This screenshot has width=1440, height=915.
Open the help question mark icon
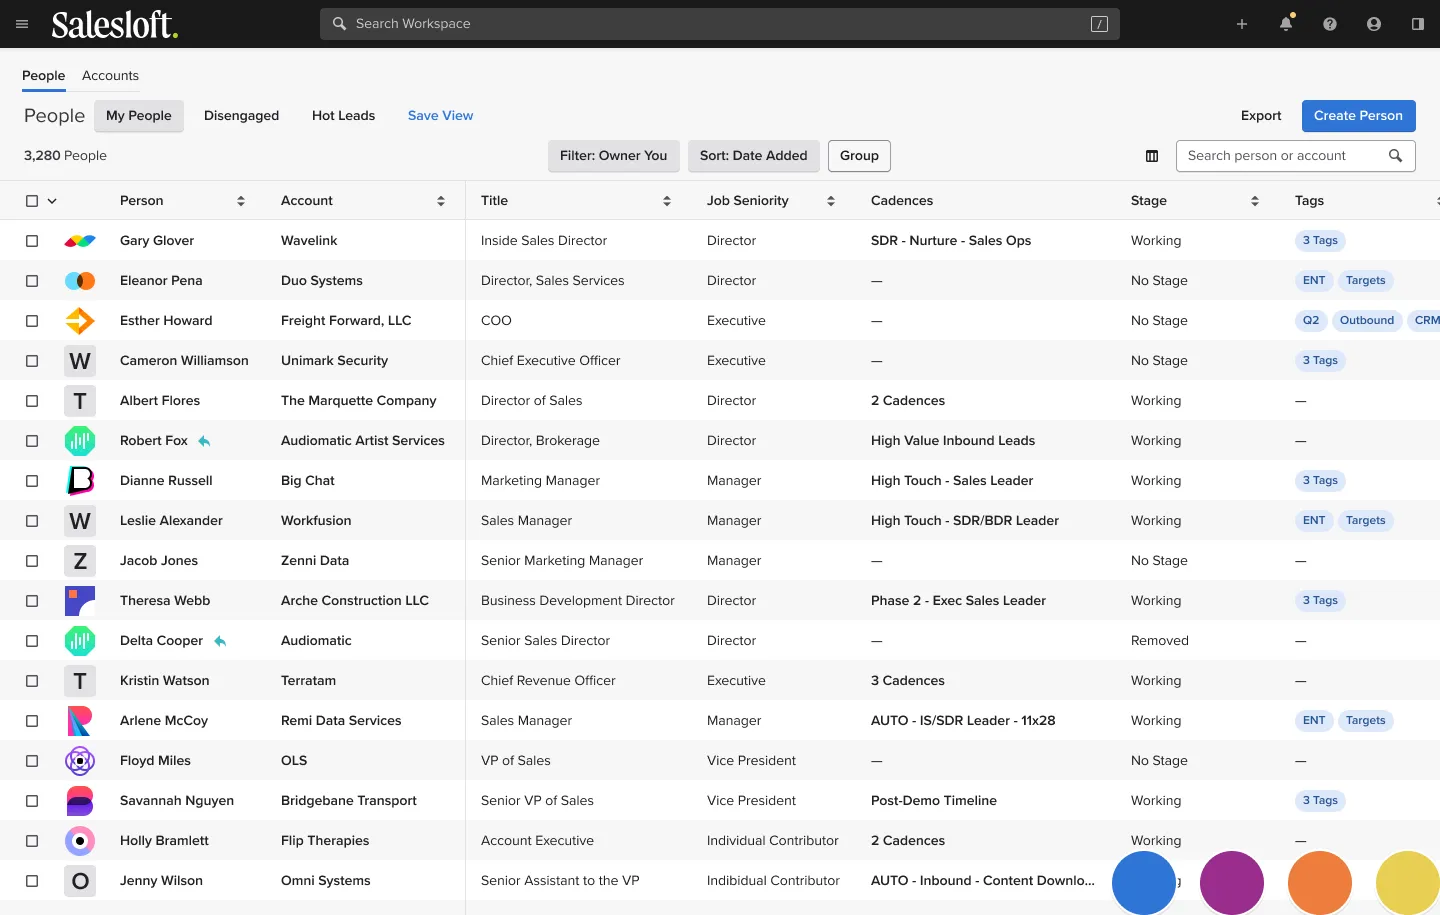pyautogui.click(x=1330, y=24)
